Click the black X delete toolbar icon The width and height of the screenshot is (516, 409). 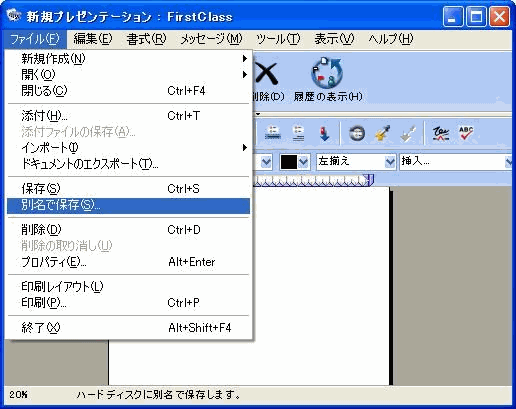point(266,73)
